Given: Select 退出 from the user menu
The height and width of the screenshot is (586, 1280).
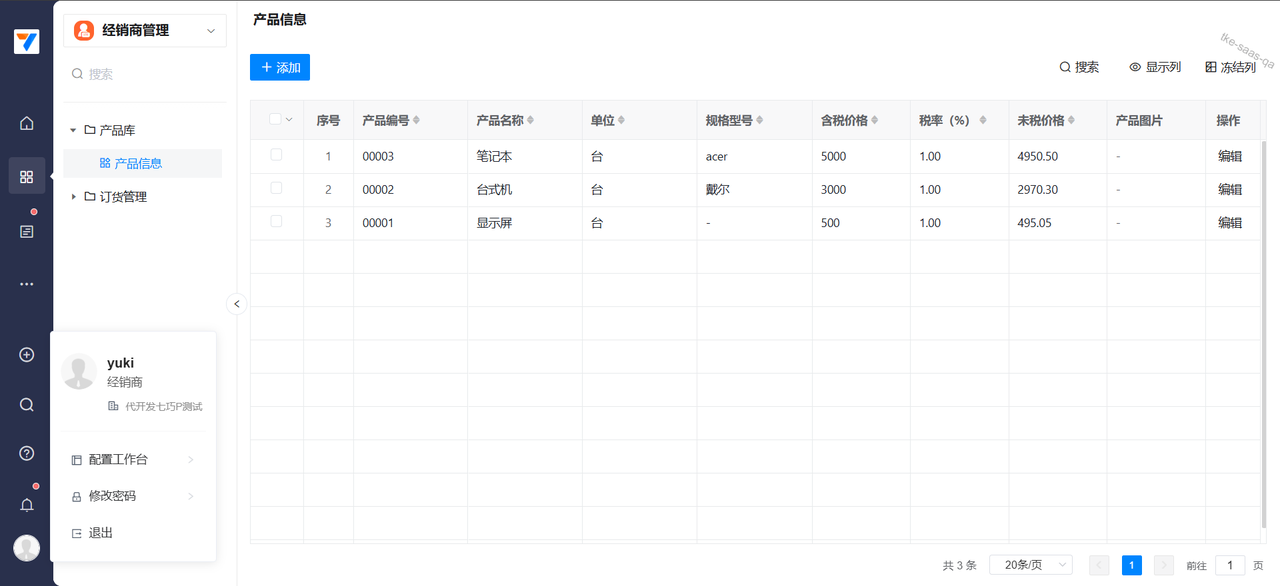Looking at the screenshot, I should 101,533.
